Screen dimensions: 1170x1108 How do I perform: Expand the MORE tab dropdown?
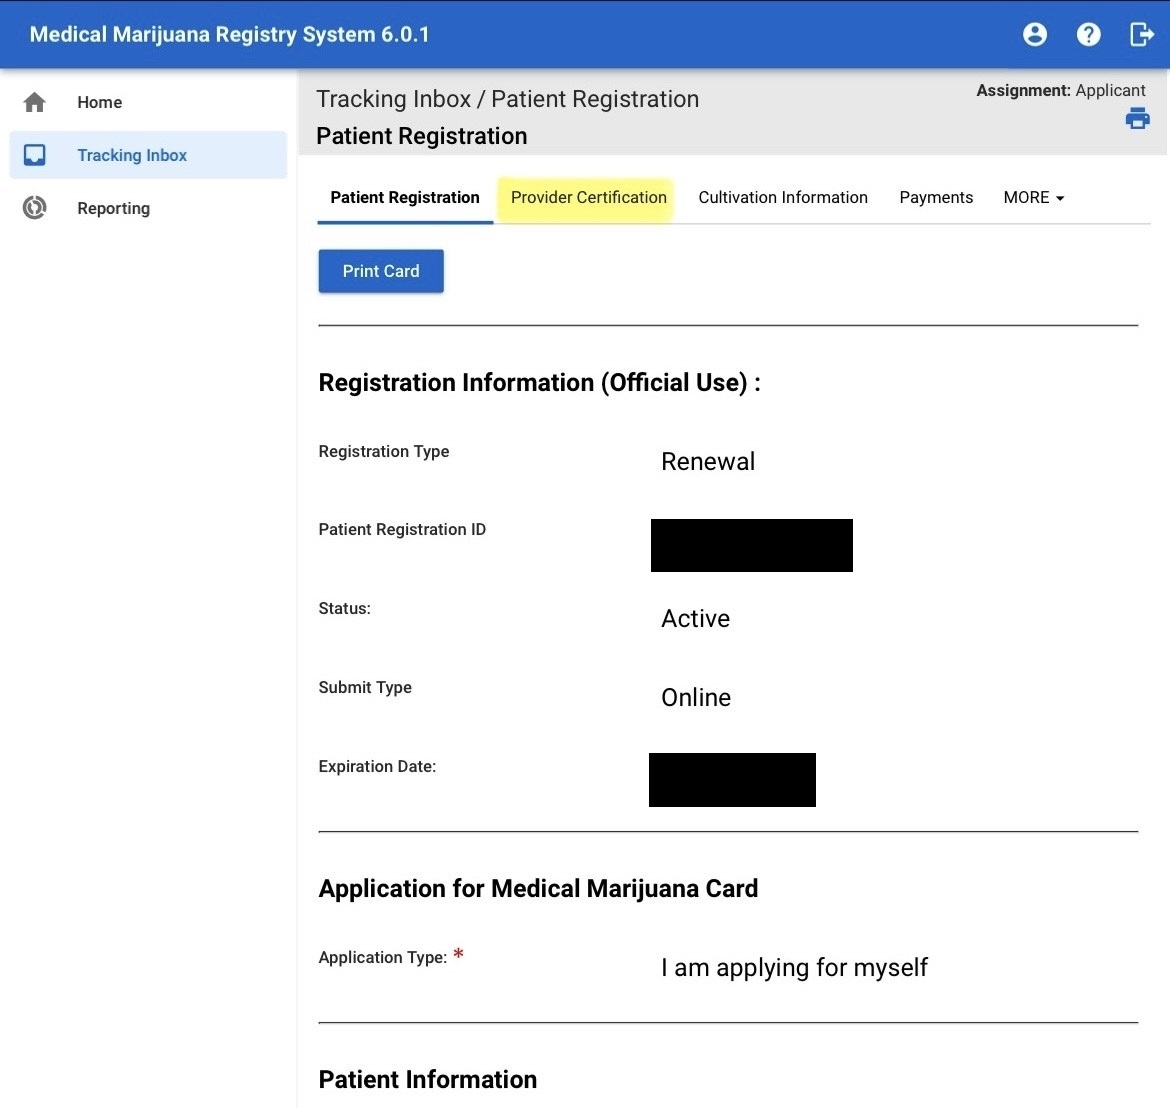pos(1033,198)
